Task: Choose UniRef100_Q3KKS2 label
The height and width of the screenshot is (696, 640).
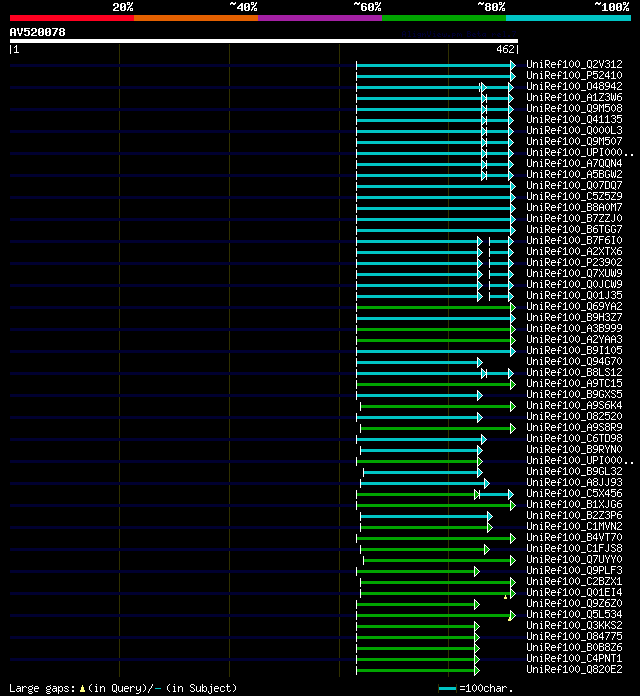Action: click(x=574, y=625)
